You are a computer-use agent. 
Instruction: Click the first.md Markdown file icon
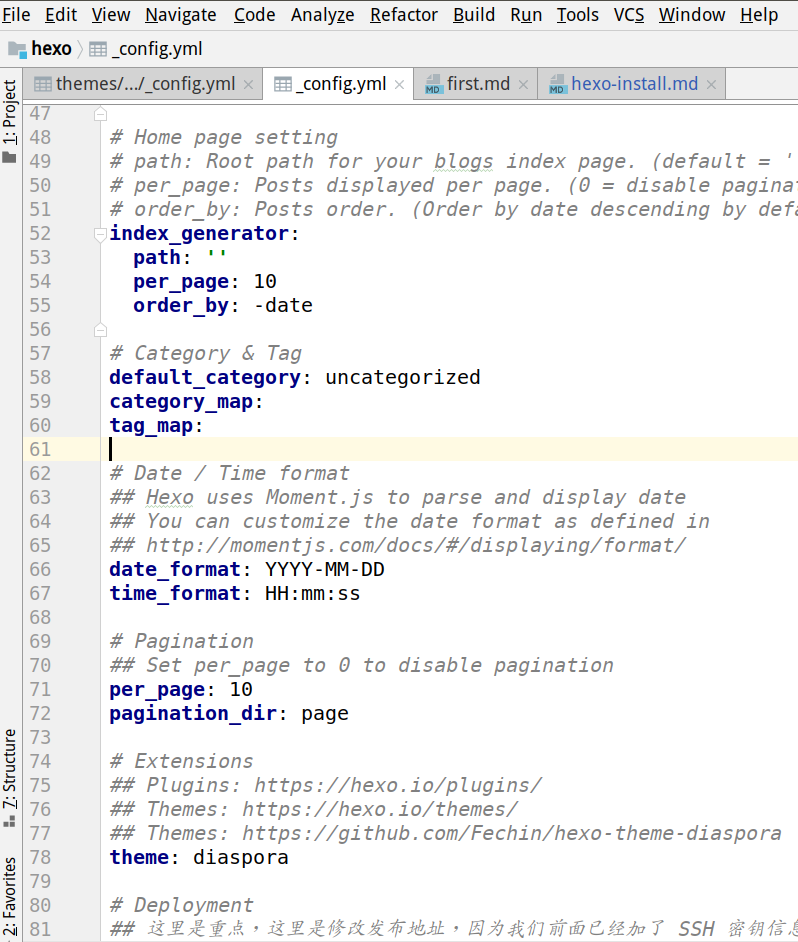coord(433,85)
